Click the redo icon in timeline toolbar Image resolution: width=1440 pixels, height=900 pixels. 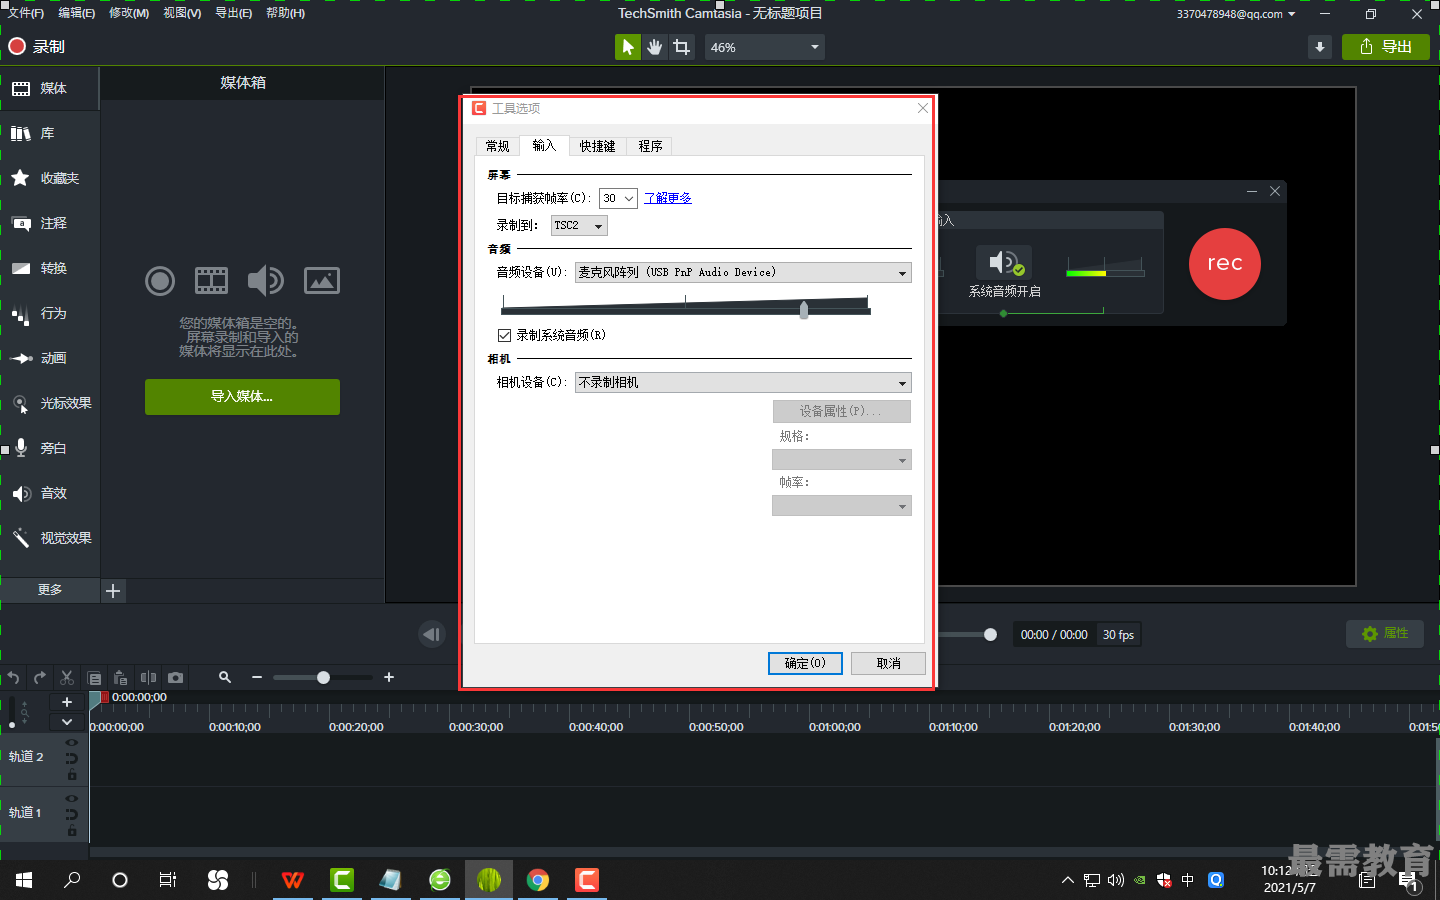40,678
